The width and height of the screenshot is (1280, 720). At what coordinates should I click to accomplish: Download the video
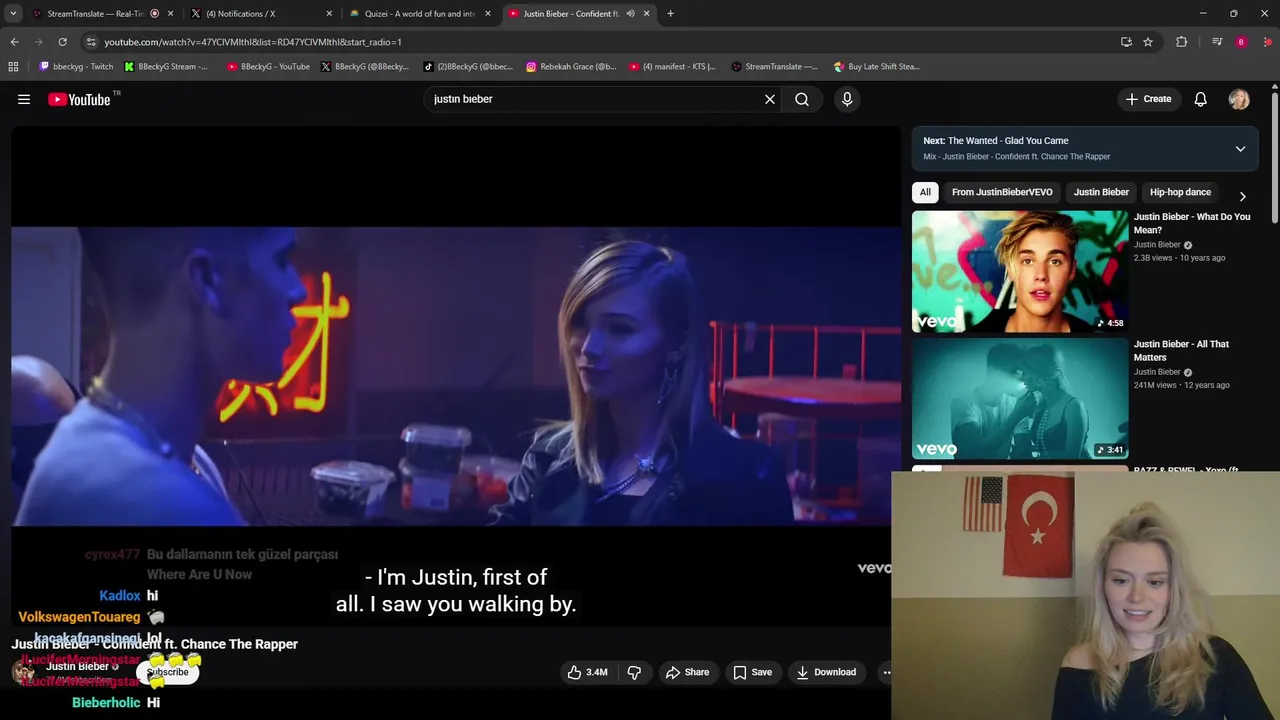tap(826, 672)
